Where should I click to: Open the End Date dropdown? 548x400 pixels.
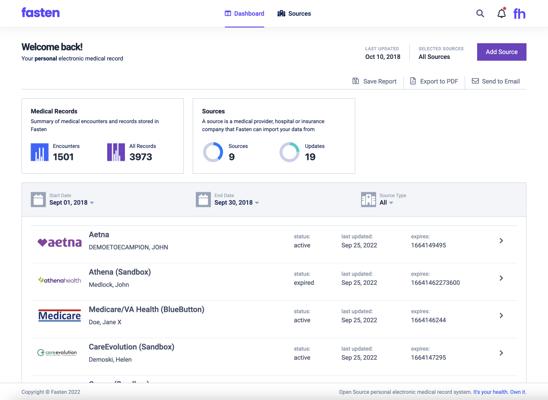tap(237, 203)
